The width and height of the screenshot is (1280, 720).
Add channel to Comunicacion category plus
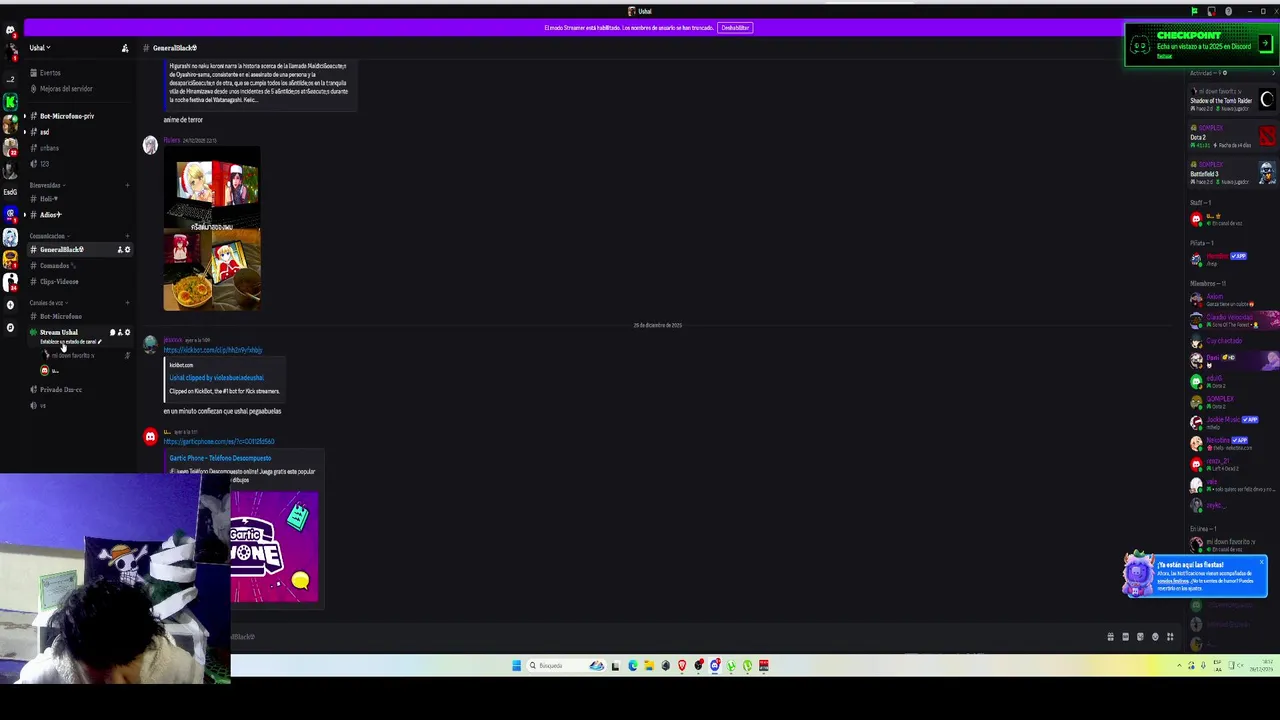(127, 236)
